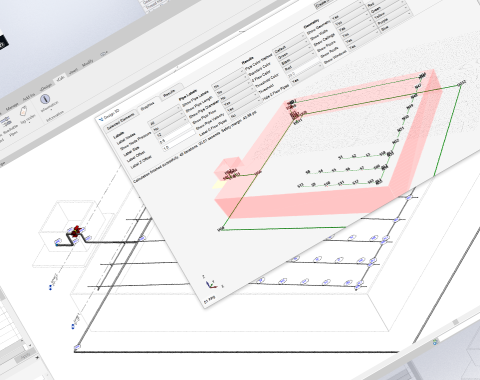This screenshot has width=480, height=380.
Task: Click the Information dropdown arrow in the ribbon
Action: (51, 110)
